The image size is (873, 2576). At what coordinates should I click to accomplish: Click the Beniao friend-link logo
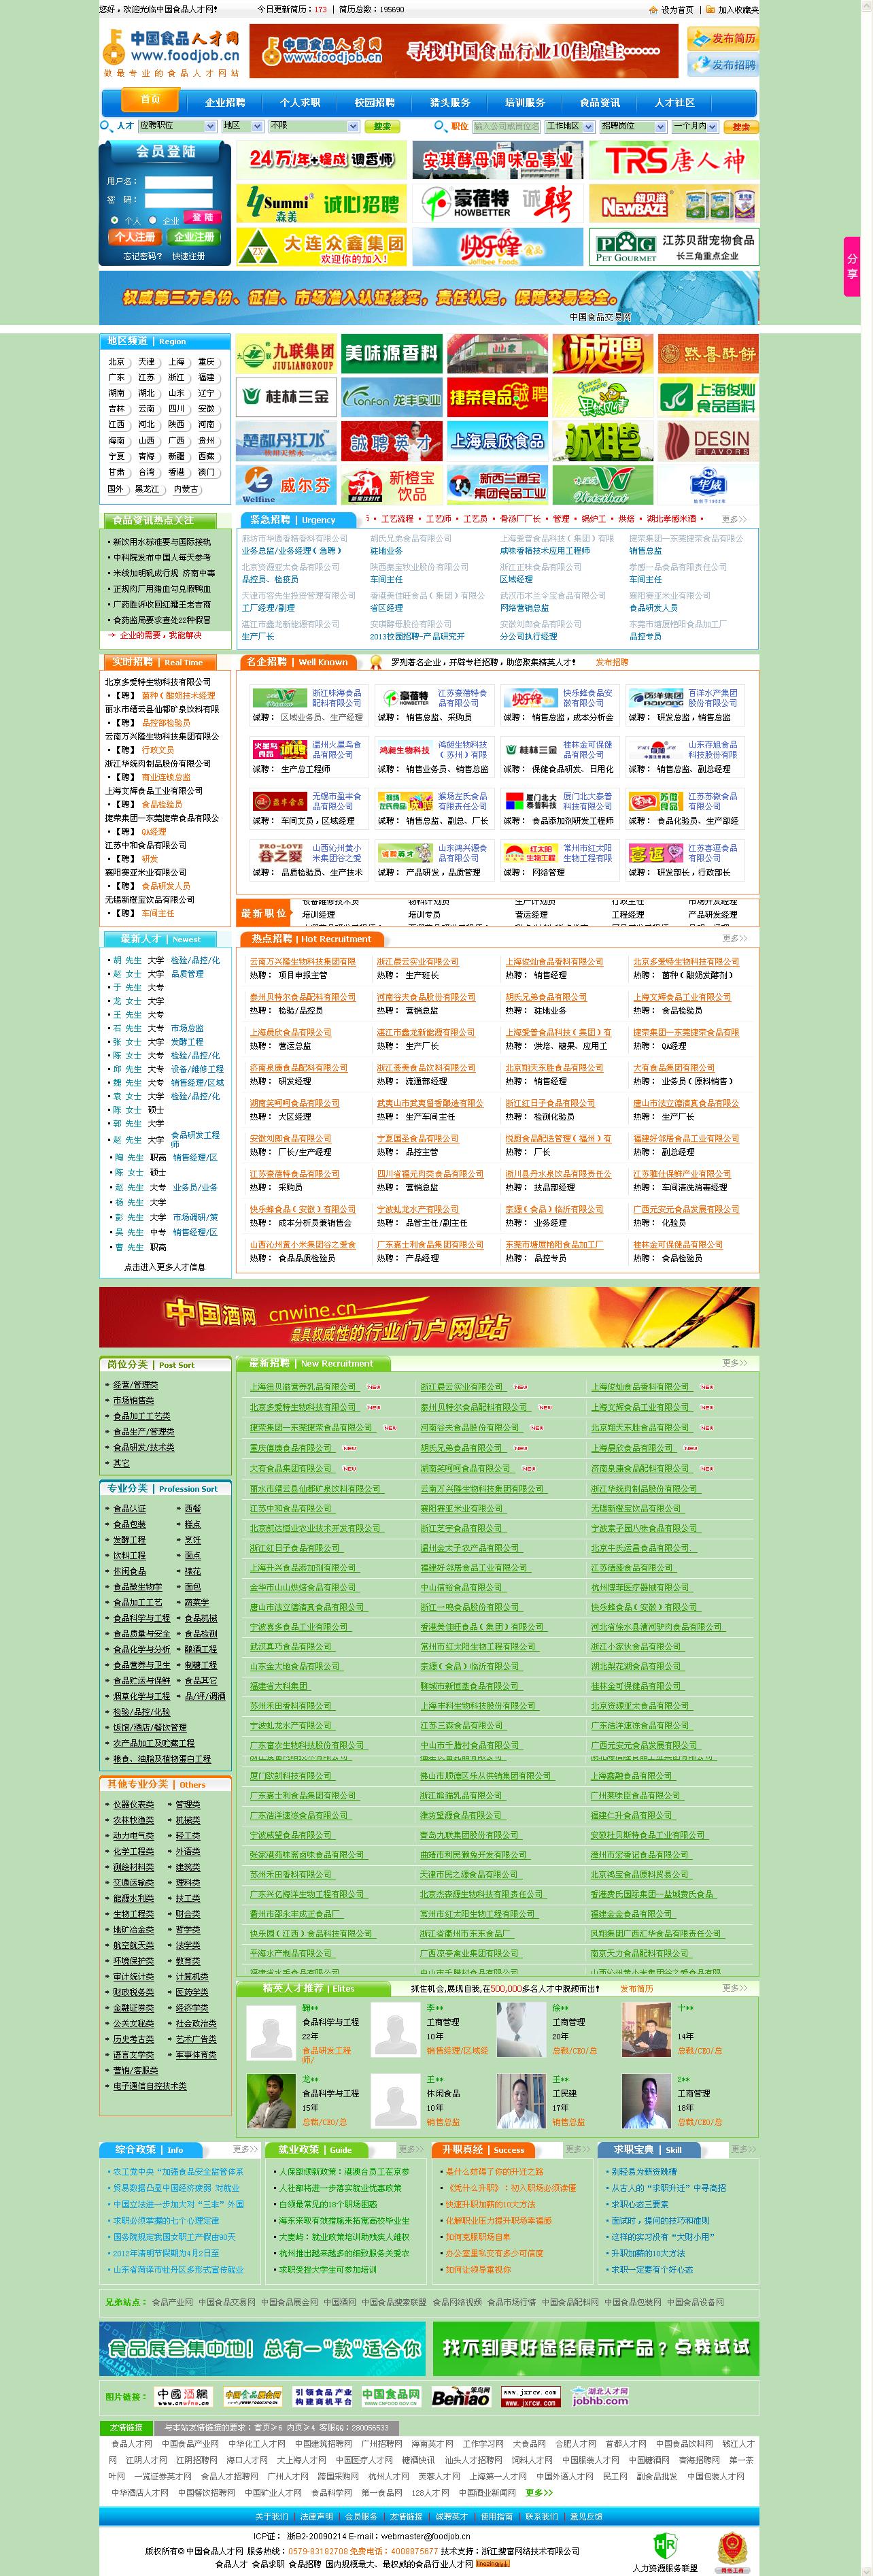[461, 2397]
